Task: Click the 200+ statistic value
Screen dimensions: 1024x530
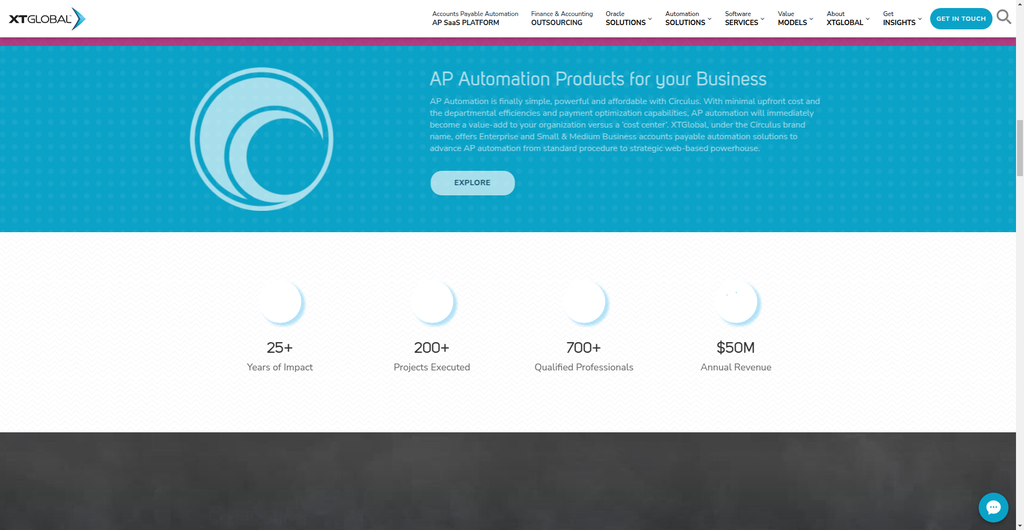Action: pos(432,347)
